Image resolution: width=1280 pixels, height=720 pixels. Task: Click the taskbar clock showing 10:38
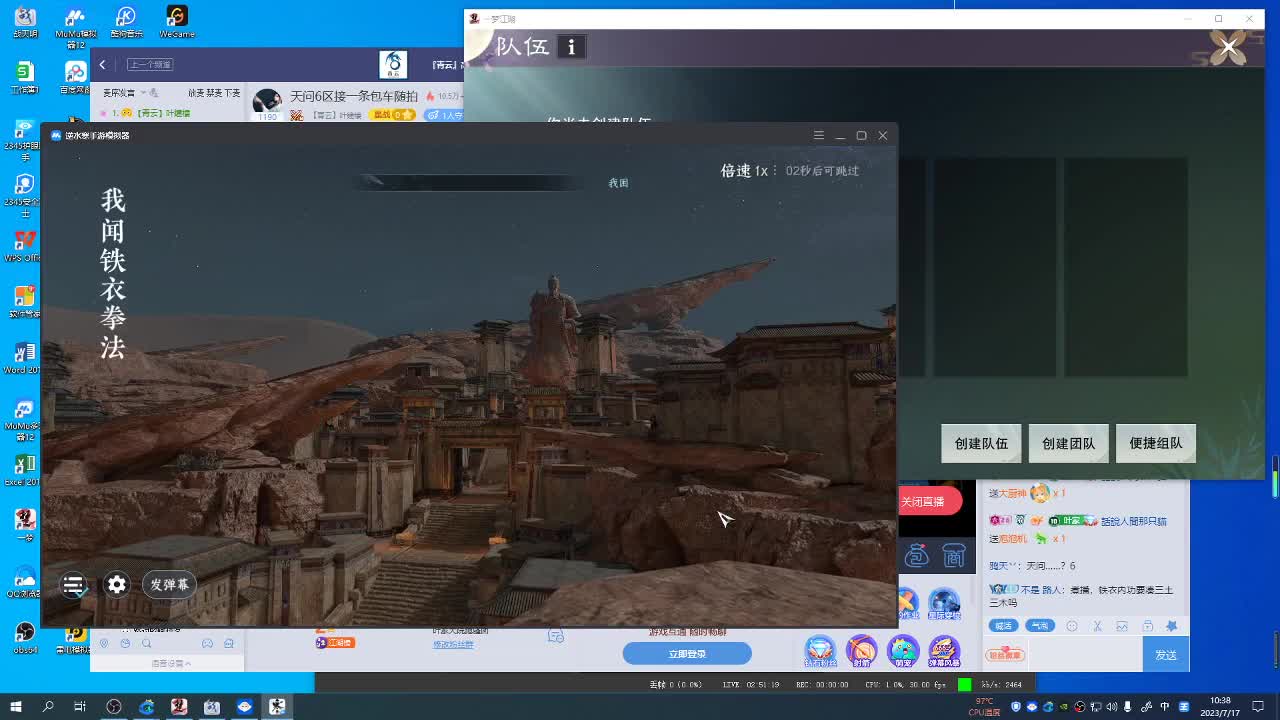click(1221, 706)
